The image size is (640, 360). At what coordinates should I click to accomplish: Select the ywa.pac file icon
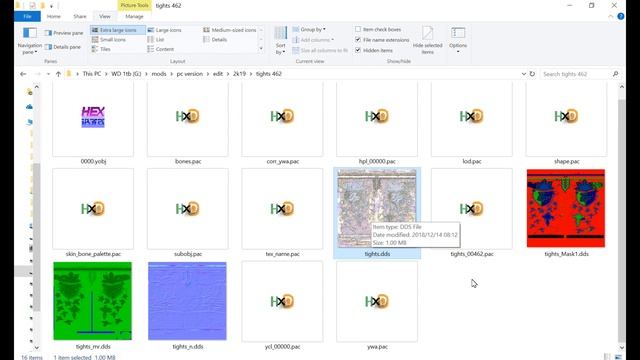(x=377, y=301)
